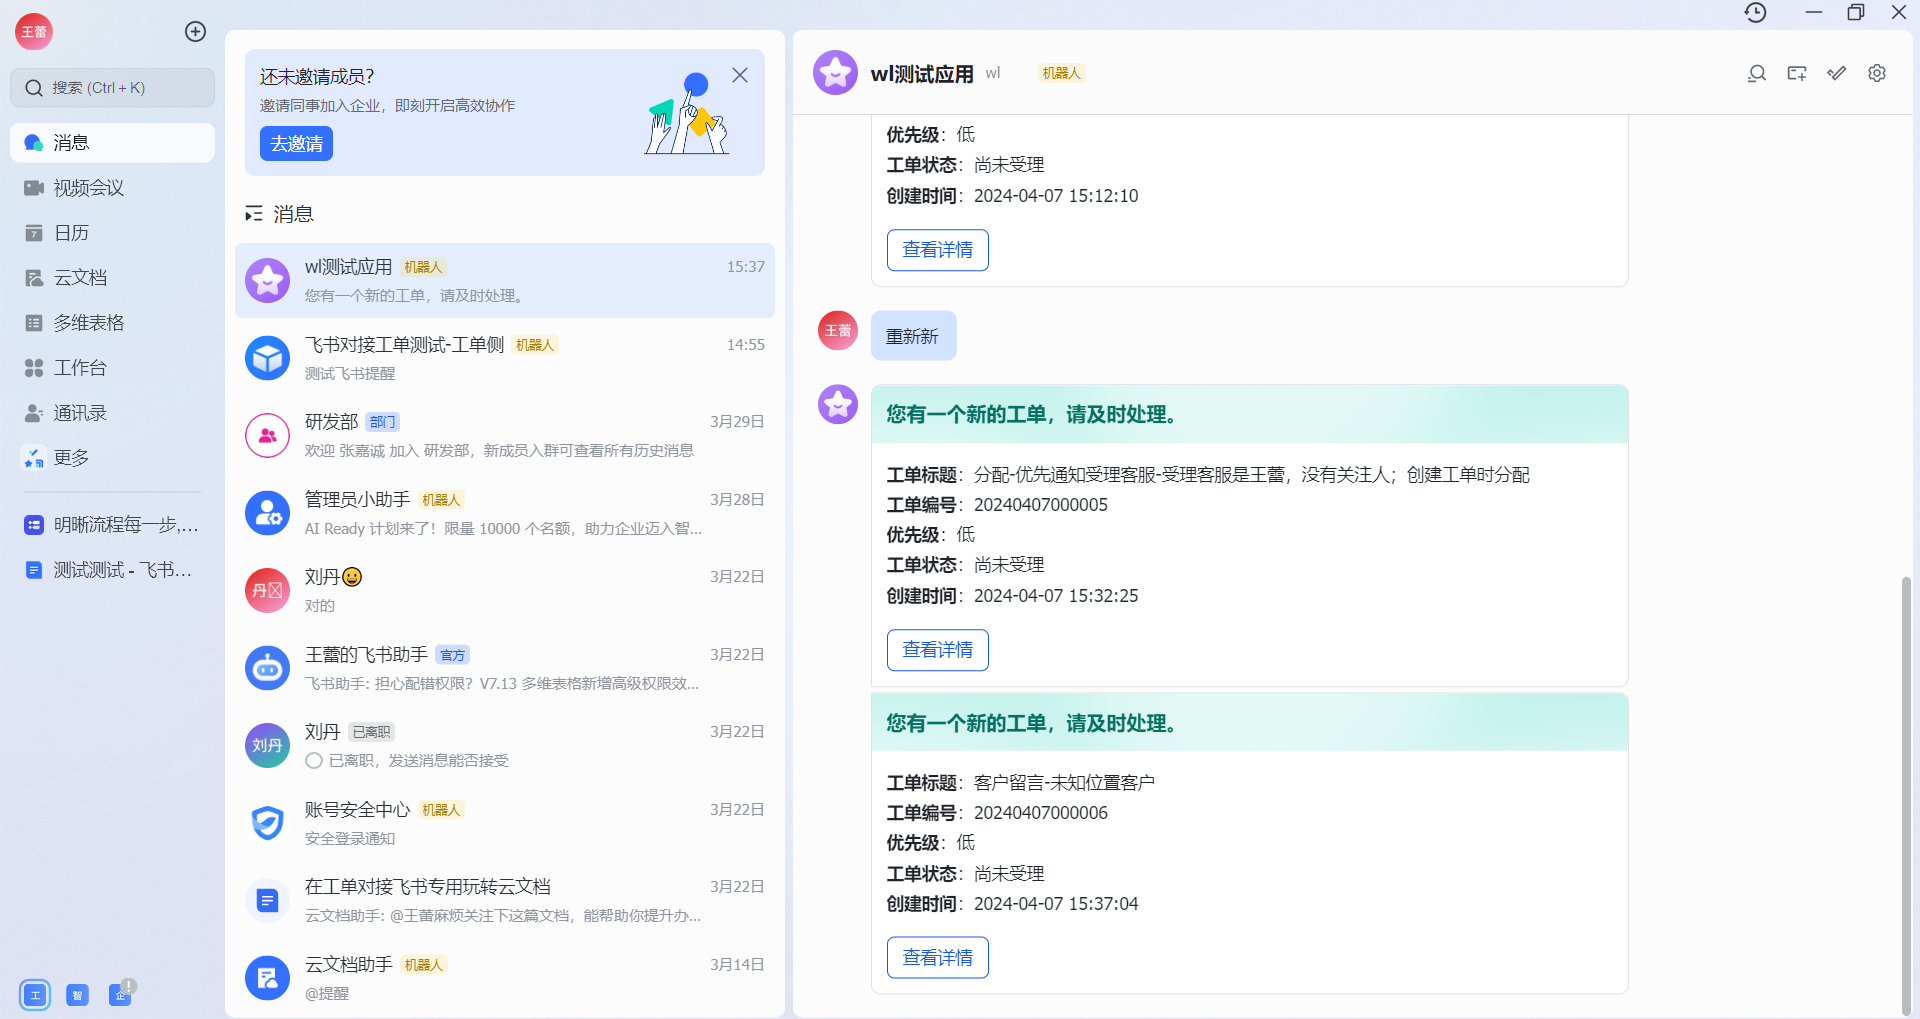Click 王蕾 sender avatar beside 重新新 message

coord(838,330)
